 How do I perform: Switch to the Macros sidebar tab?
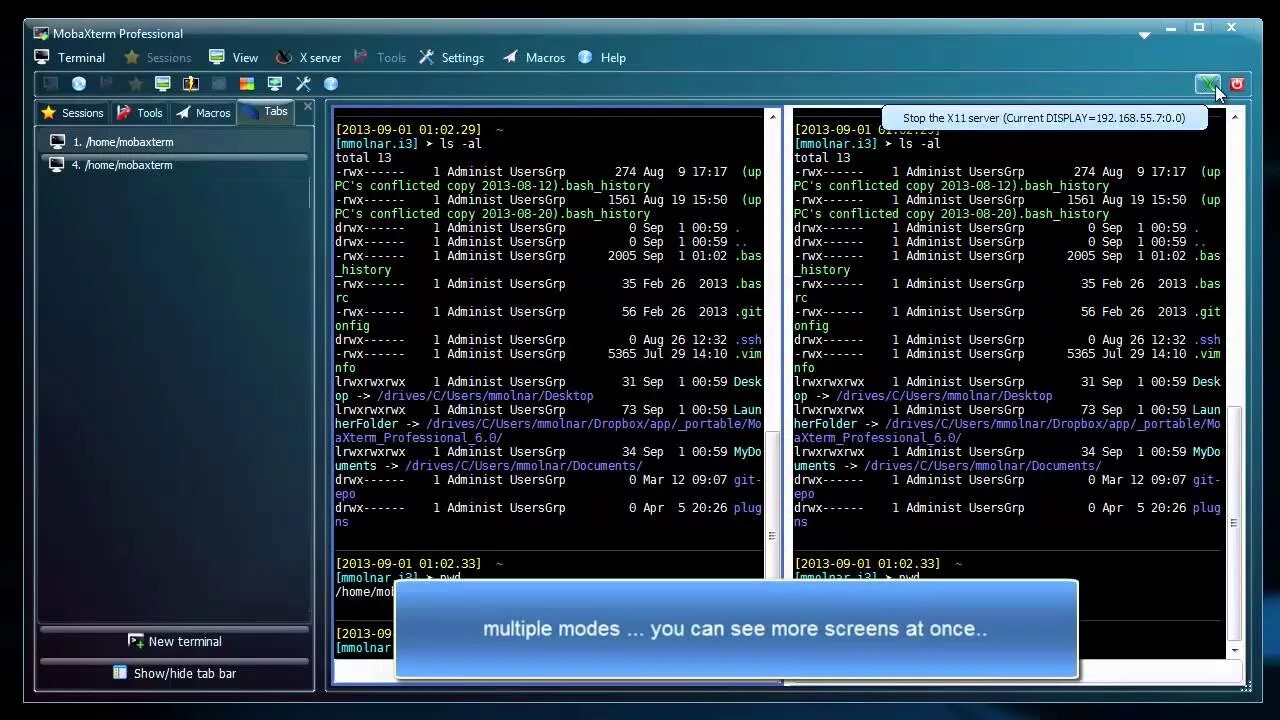pos(203,113)
